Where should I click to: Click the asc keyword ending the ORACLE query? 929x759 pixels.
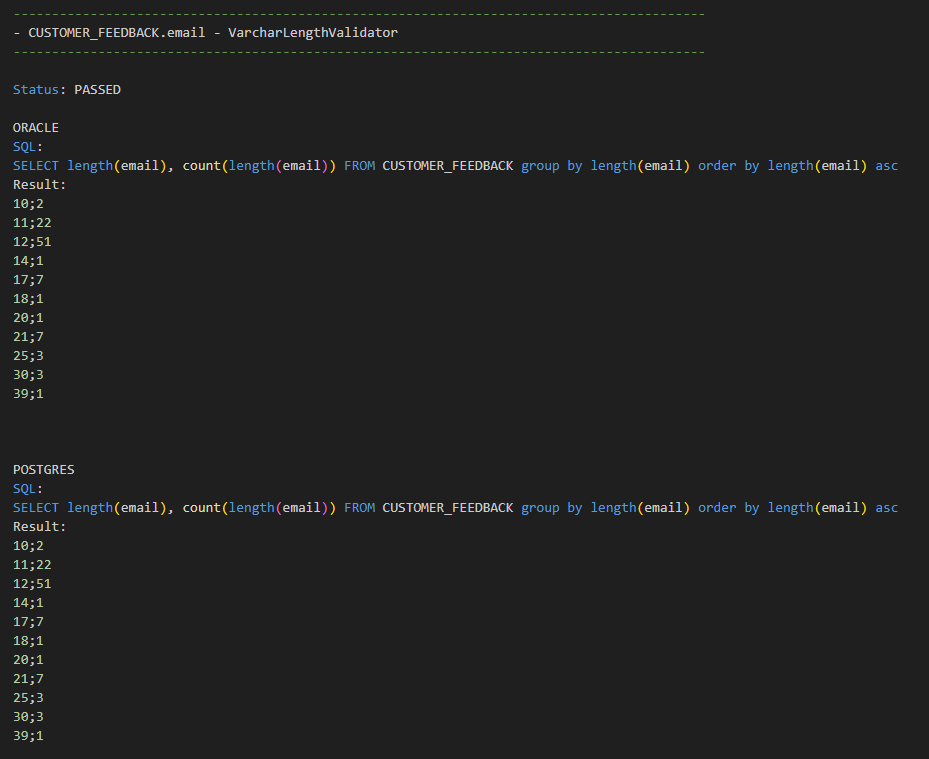[x=886, y=166]
